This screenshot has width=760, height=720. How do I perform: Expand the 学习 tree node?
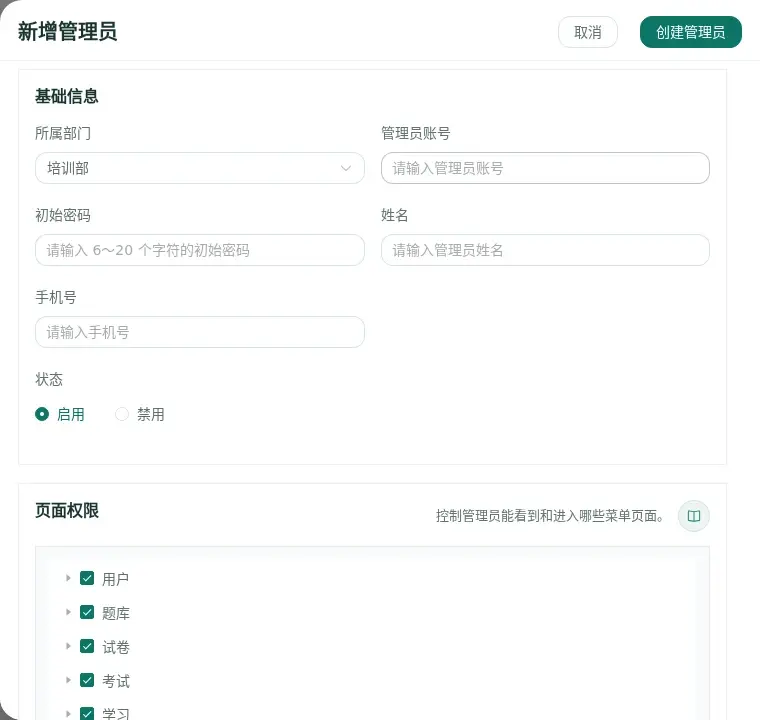68,714
